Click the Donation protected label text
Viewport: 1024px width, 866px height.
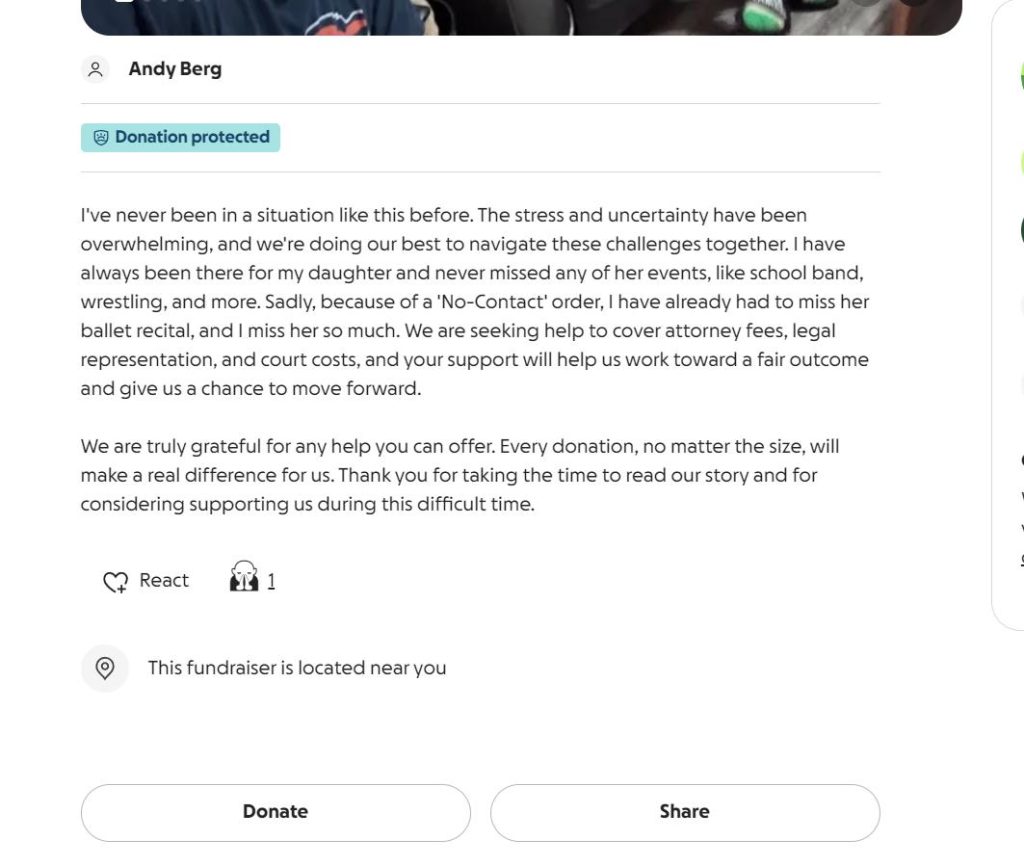(x=192, y=138)
